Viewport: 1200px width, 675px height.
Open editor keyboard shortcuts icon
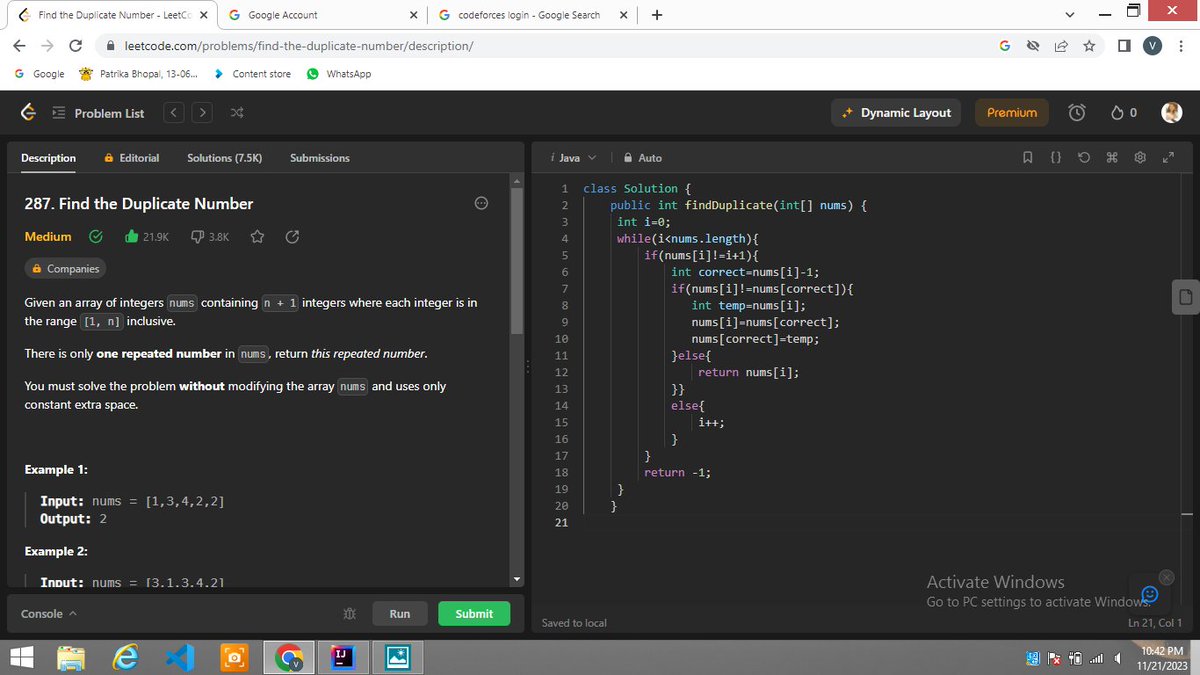(1112, 158)
